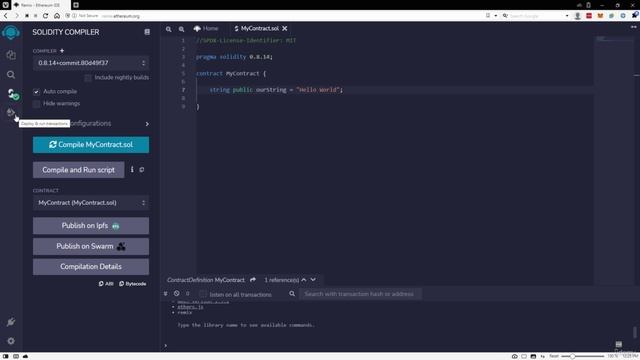Open a new browser tab
The height and width of the screenshot is (360, 640).
(x=76, y=5)
